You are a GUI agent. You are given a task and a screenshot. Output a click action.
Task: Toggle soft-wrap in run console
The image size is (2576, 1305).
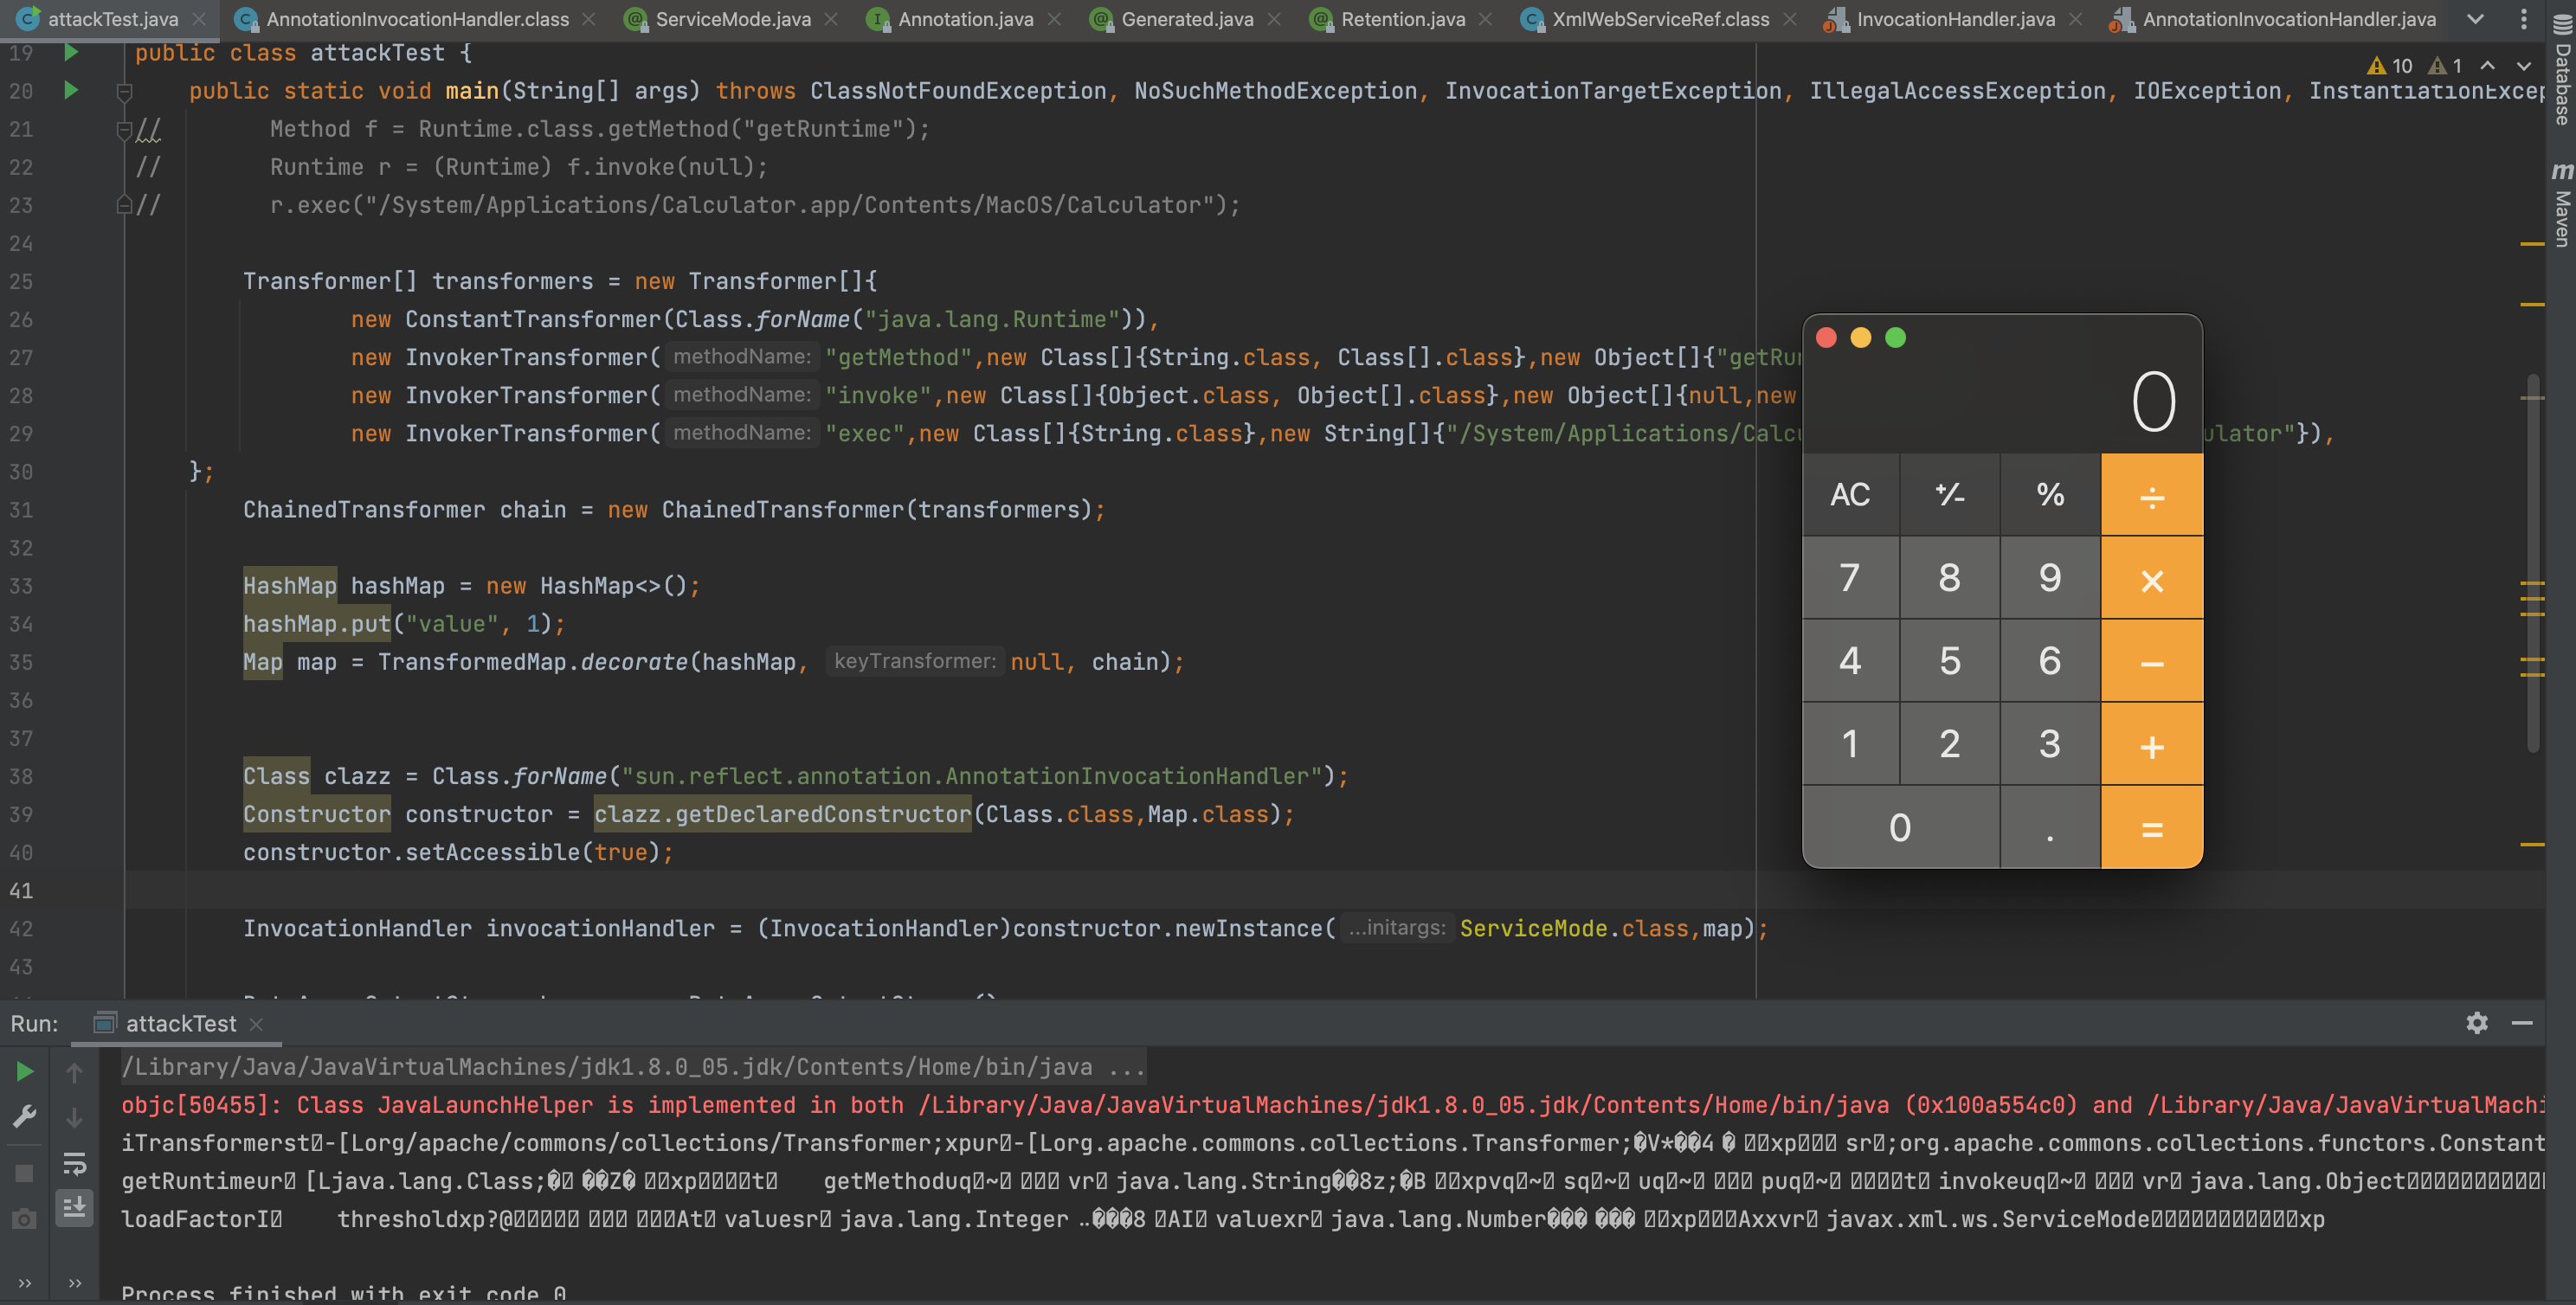point(74,1164)
